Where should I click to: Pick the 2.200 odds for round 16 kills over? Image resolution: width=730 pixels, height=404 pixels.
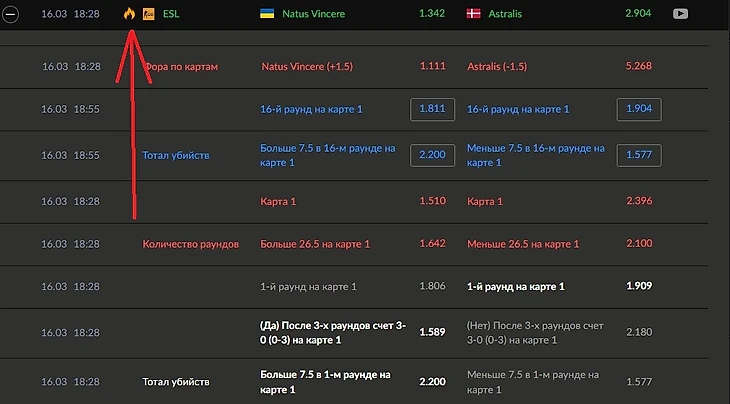(433, 154)
